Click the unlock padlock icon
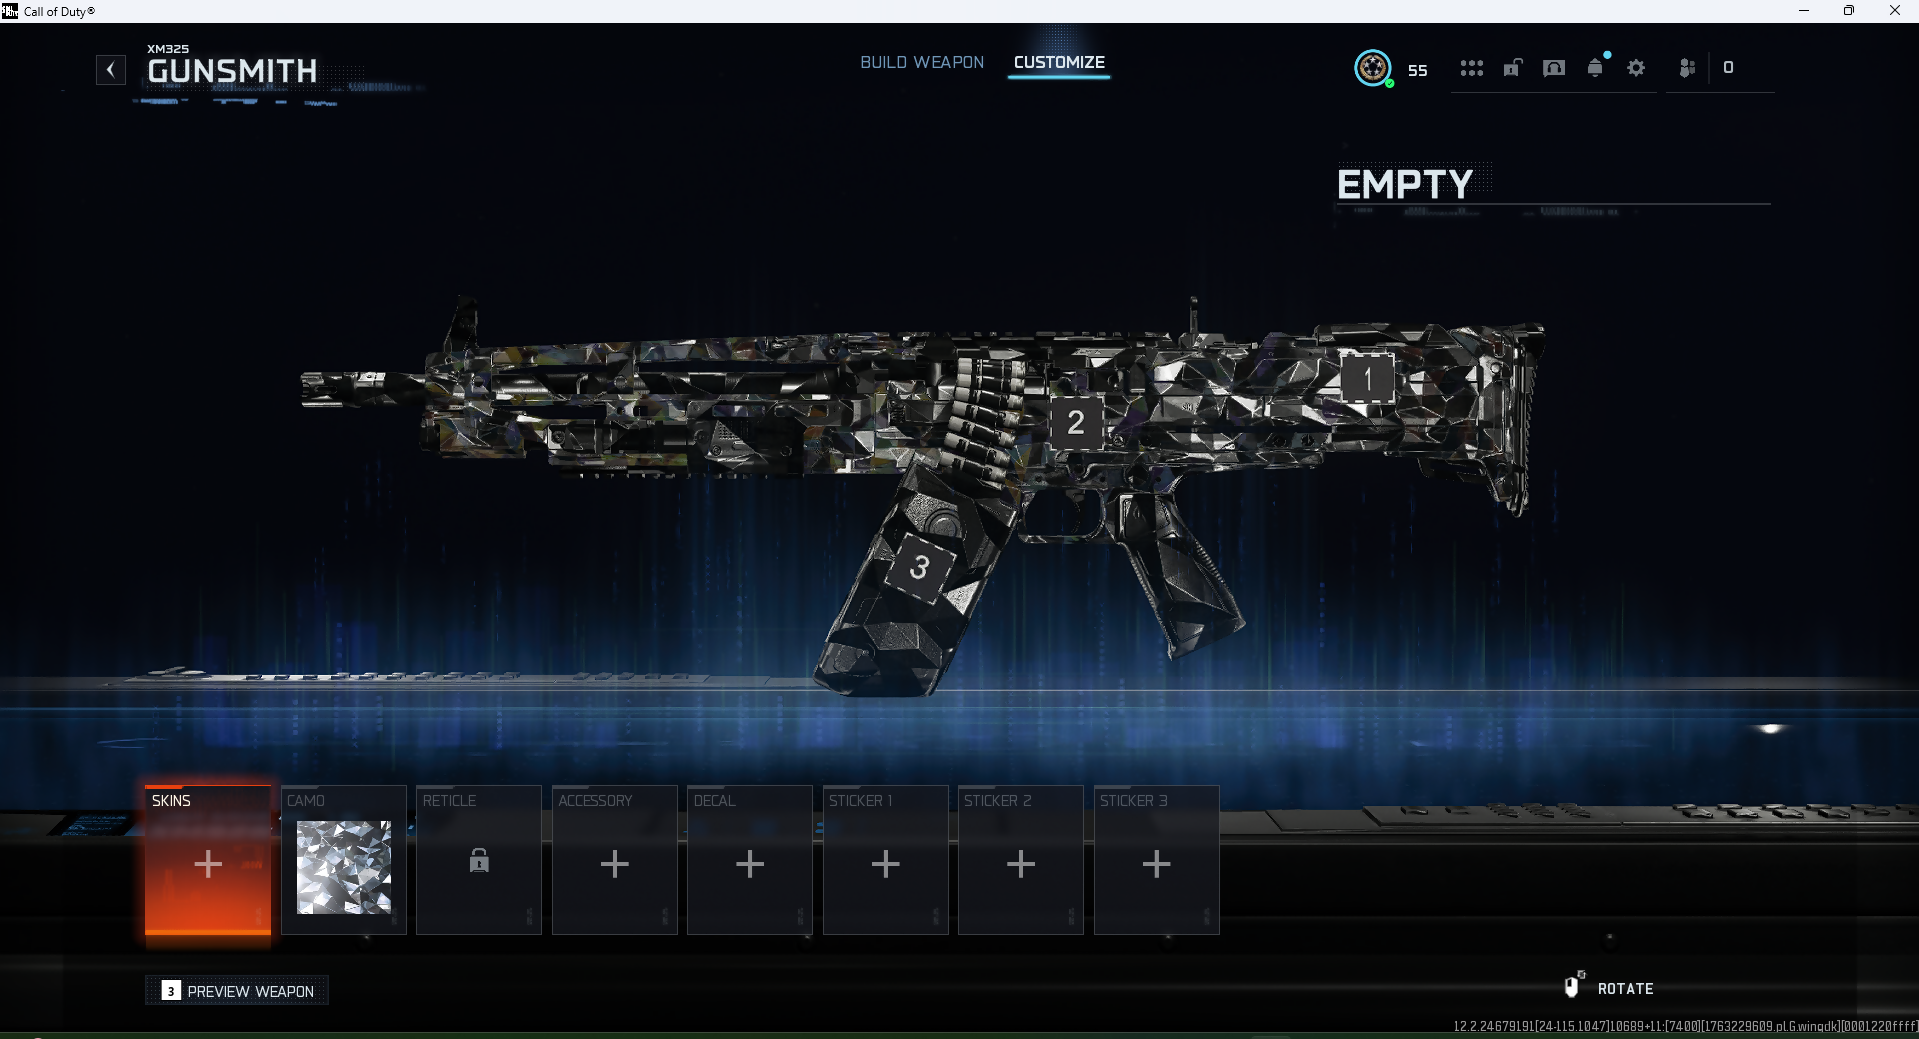 click(1512, 68)
